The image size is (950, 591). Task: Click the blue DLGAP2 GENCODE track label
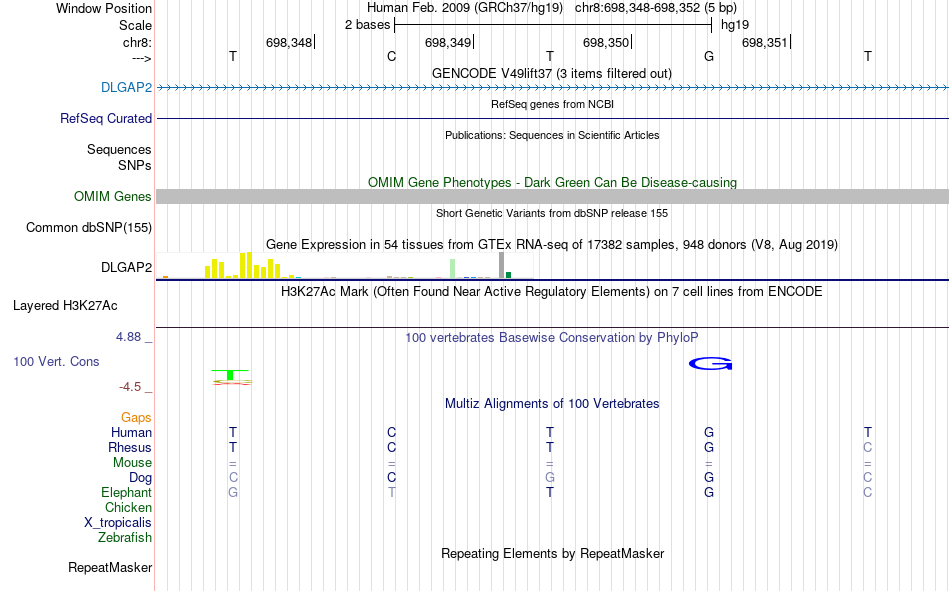click(126, 87)
